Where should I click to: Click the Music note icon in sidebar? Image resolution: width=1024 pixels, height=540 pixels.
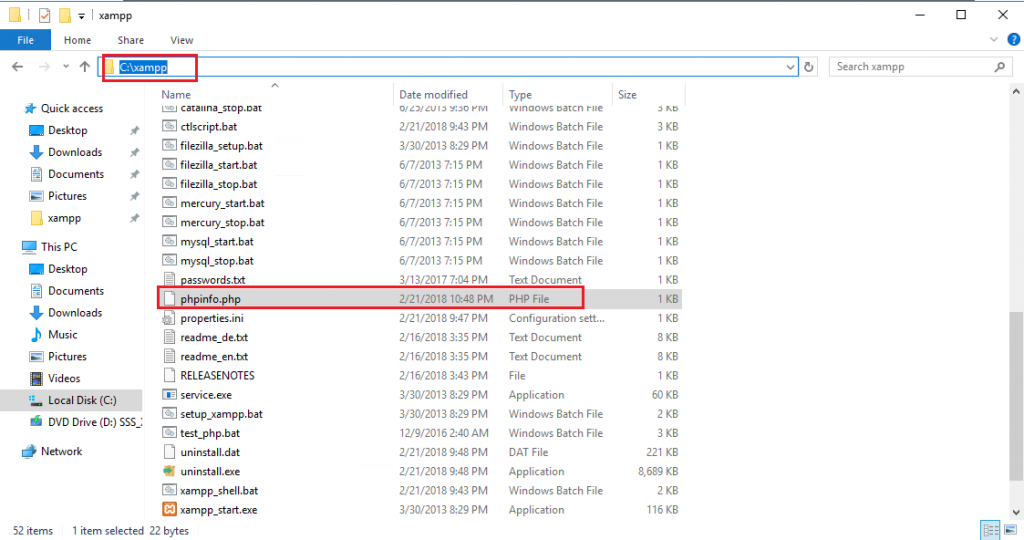[37, 334]
